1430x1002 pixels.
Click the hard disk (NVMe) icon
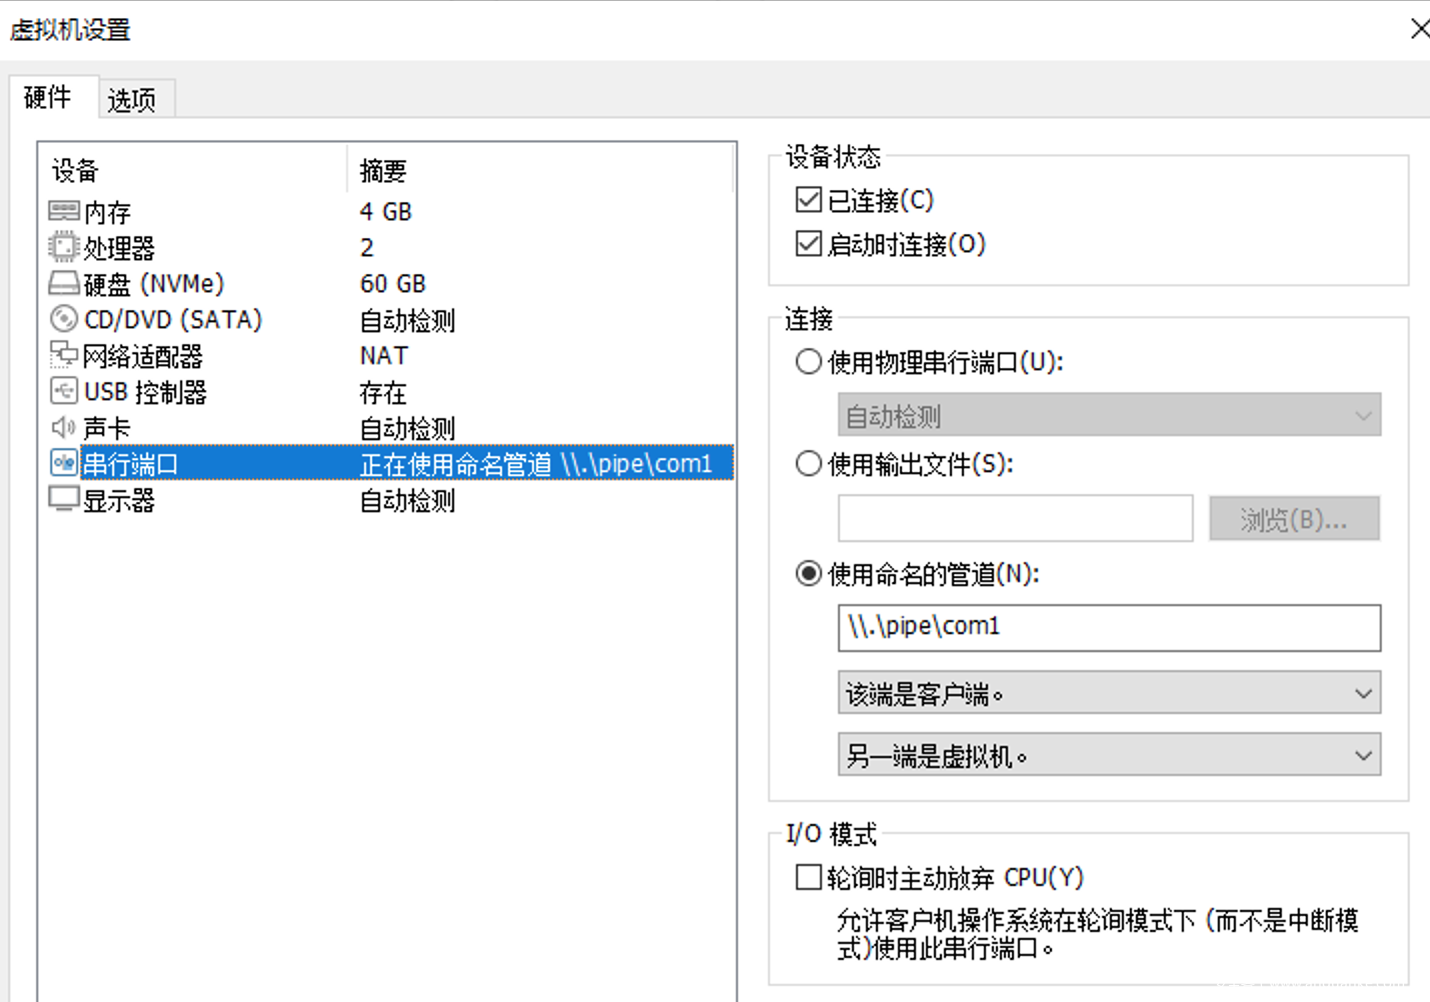(63, 283)
